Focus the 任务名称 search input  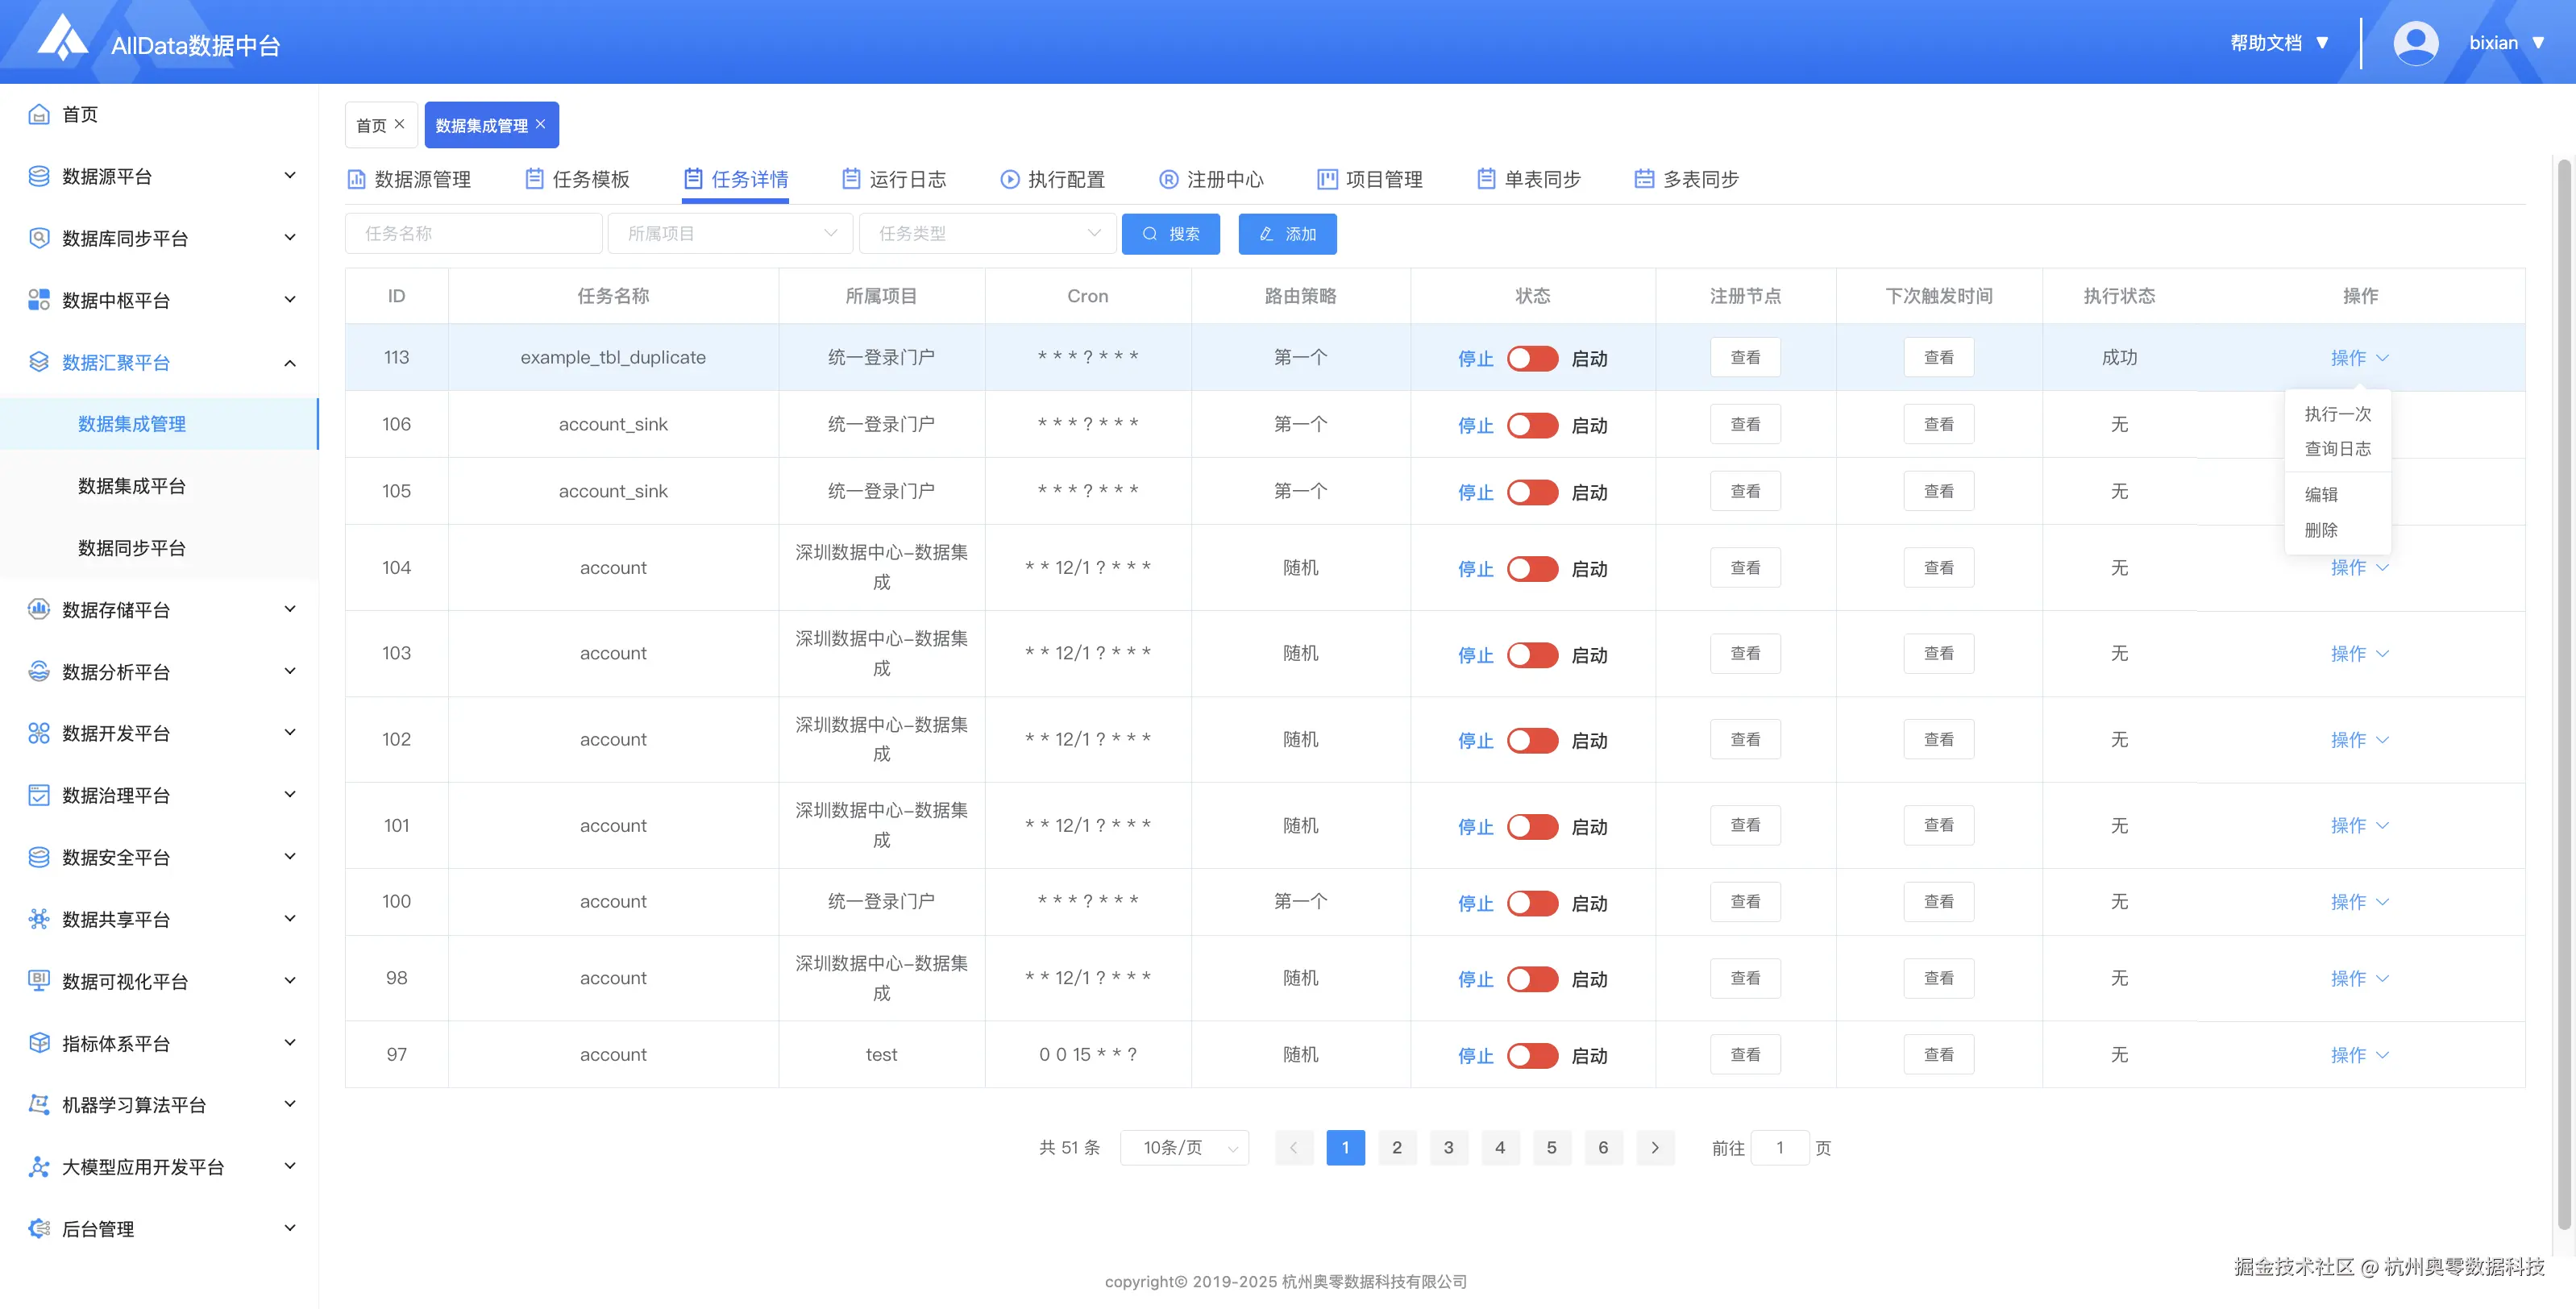tap(474, 233)
